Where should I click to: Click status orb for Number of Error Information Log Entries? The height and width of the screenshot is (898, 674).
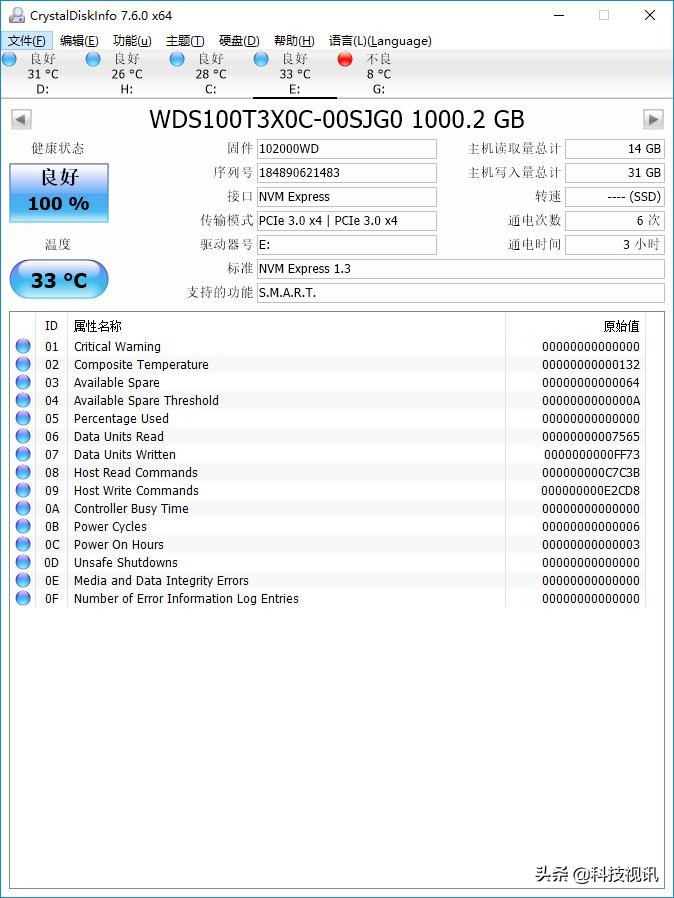(23, 598)
